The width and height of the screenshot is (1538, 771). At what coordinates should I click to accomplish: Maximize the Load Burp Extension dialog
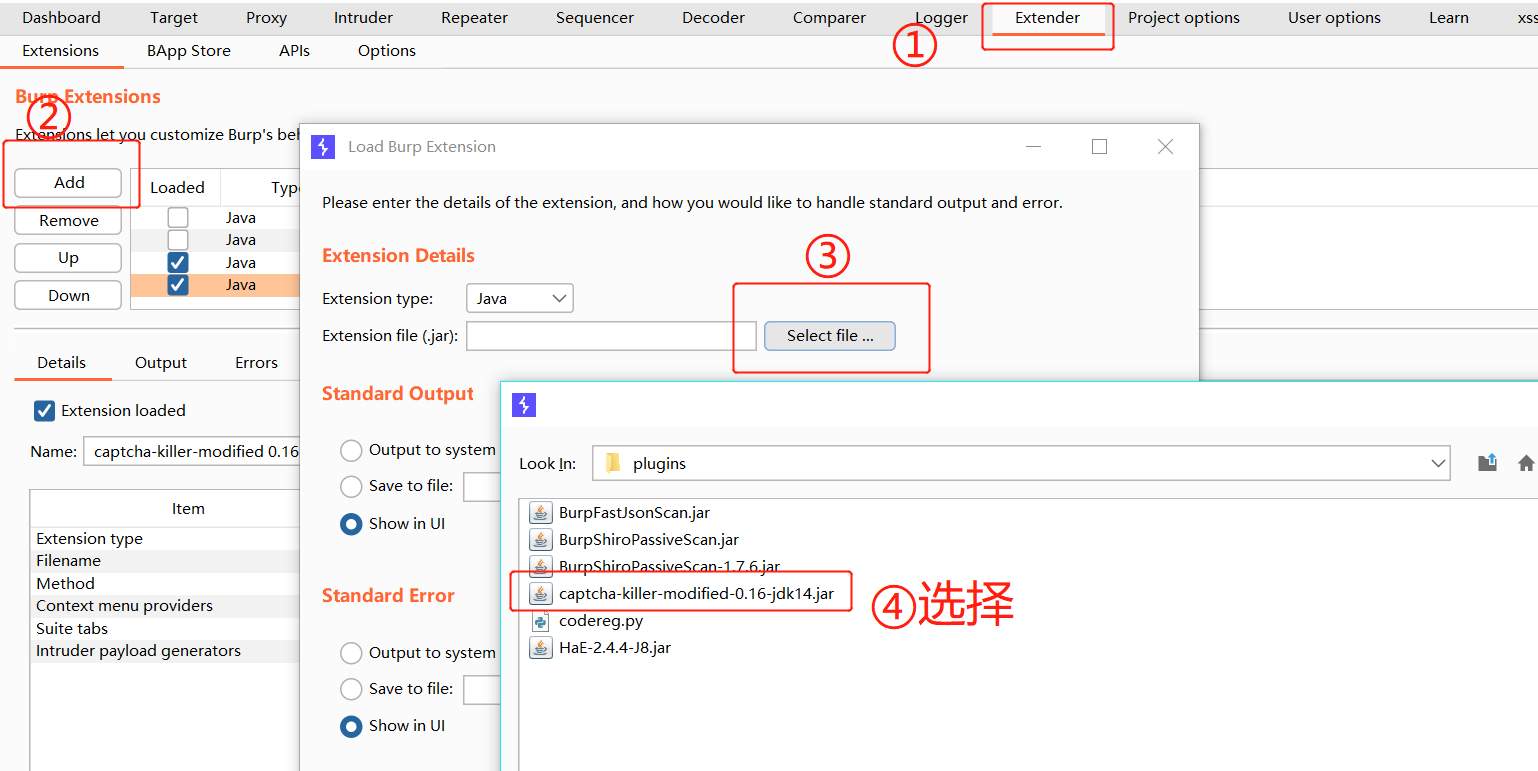(1100, 147)
